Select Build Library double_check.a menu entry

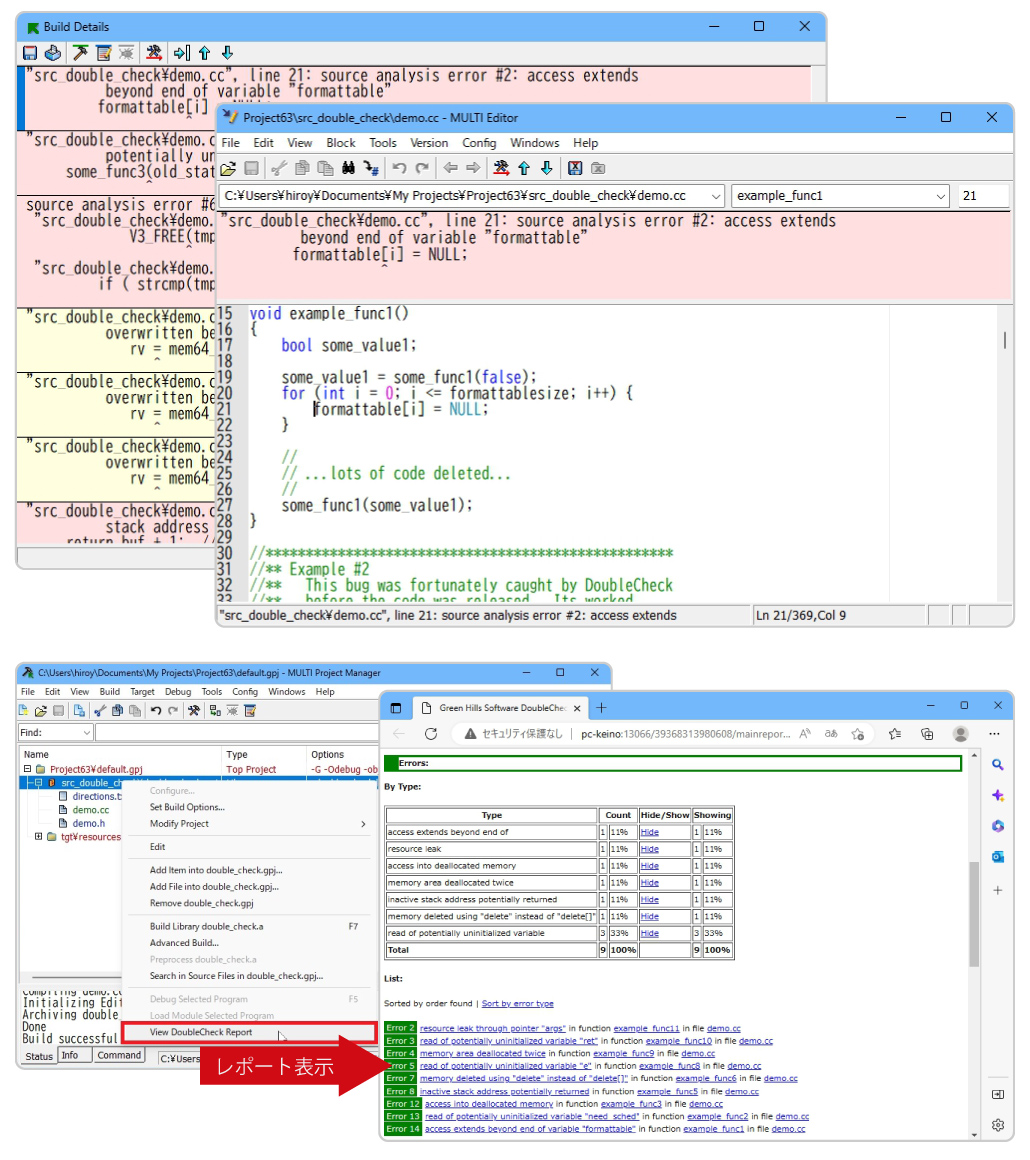206,927
